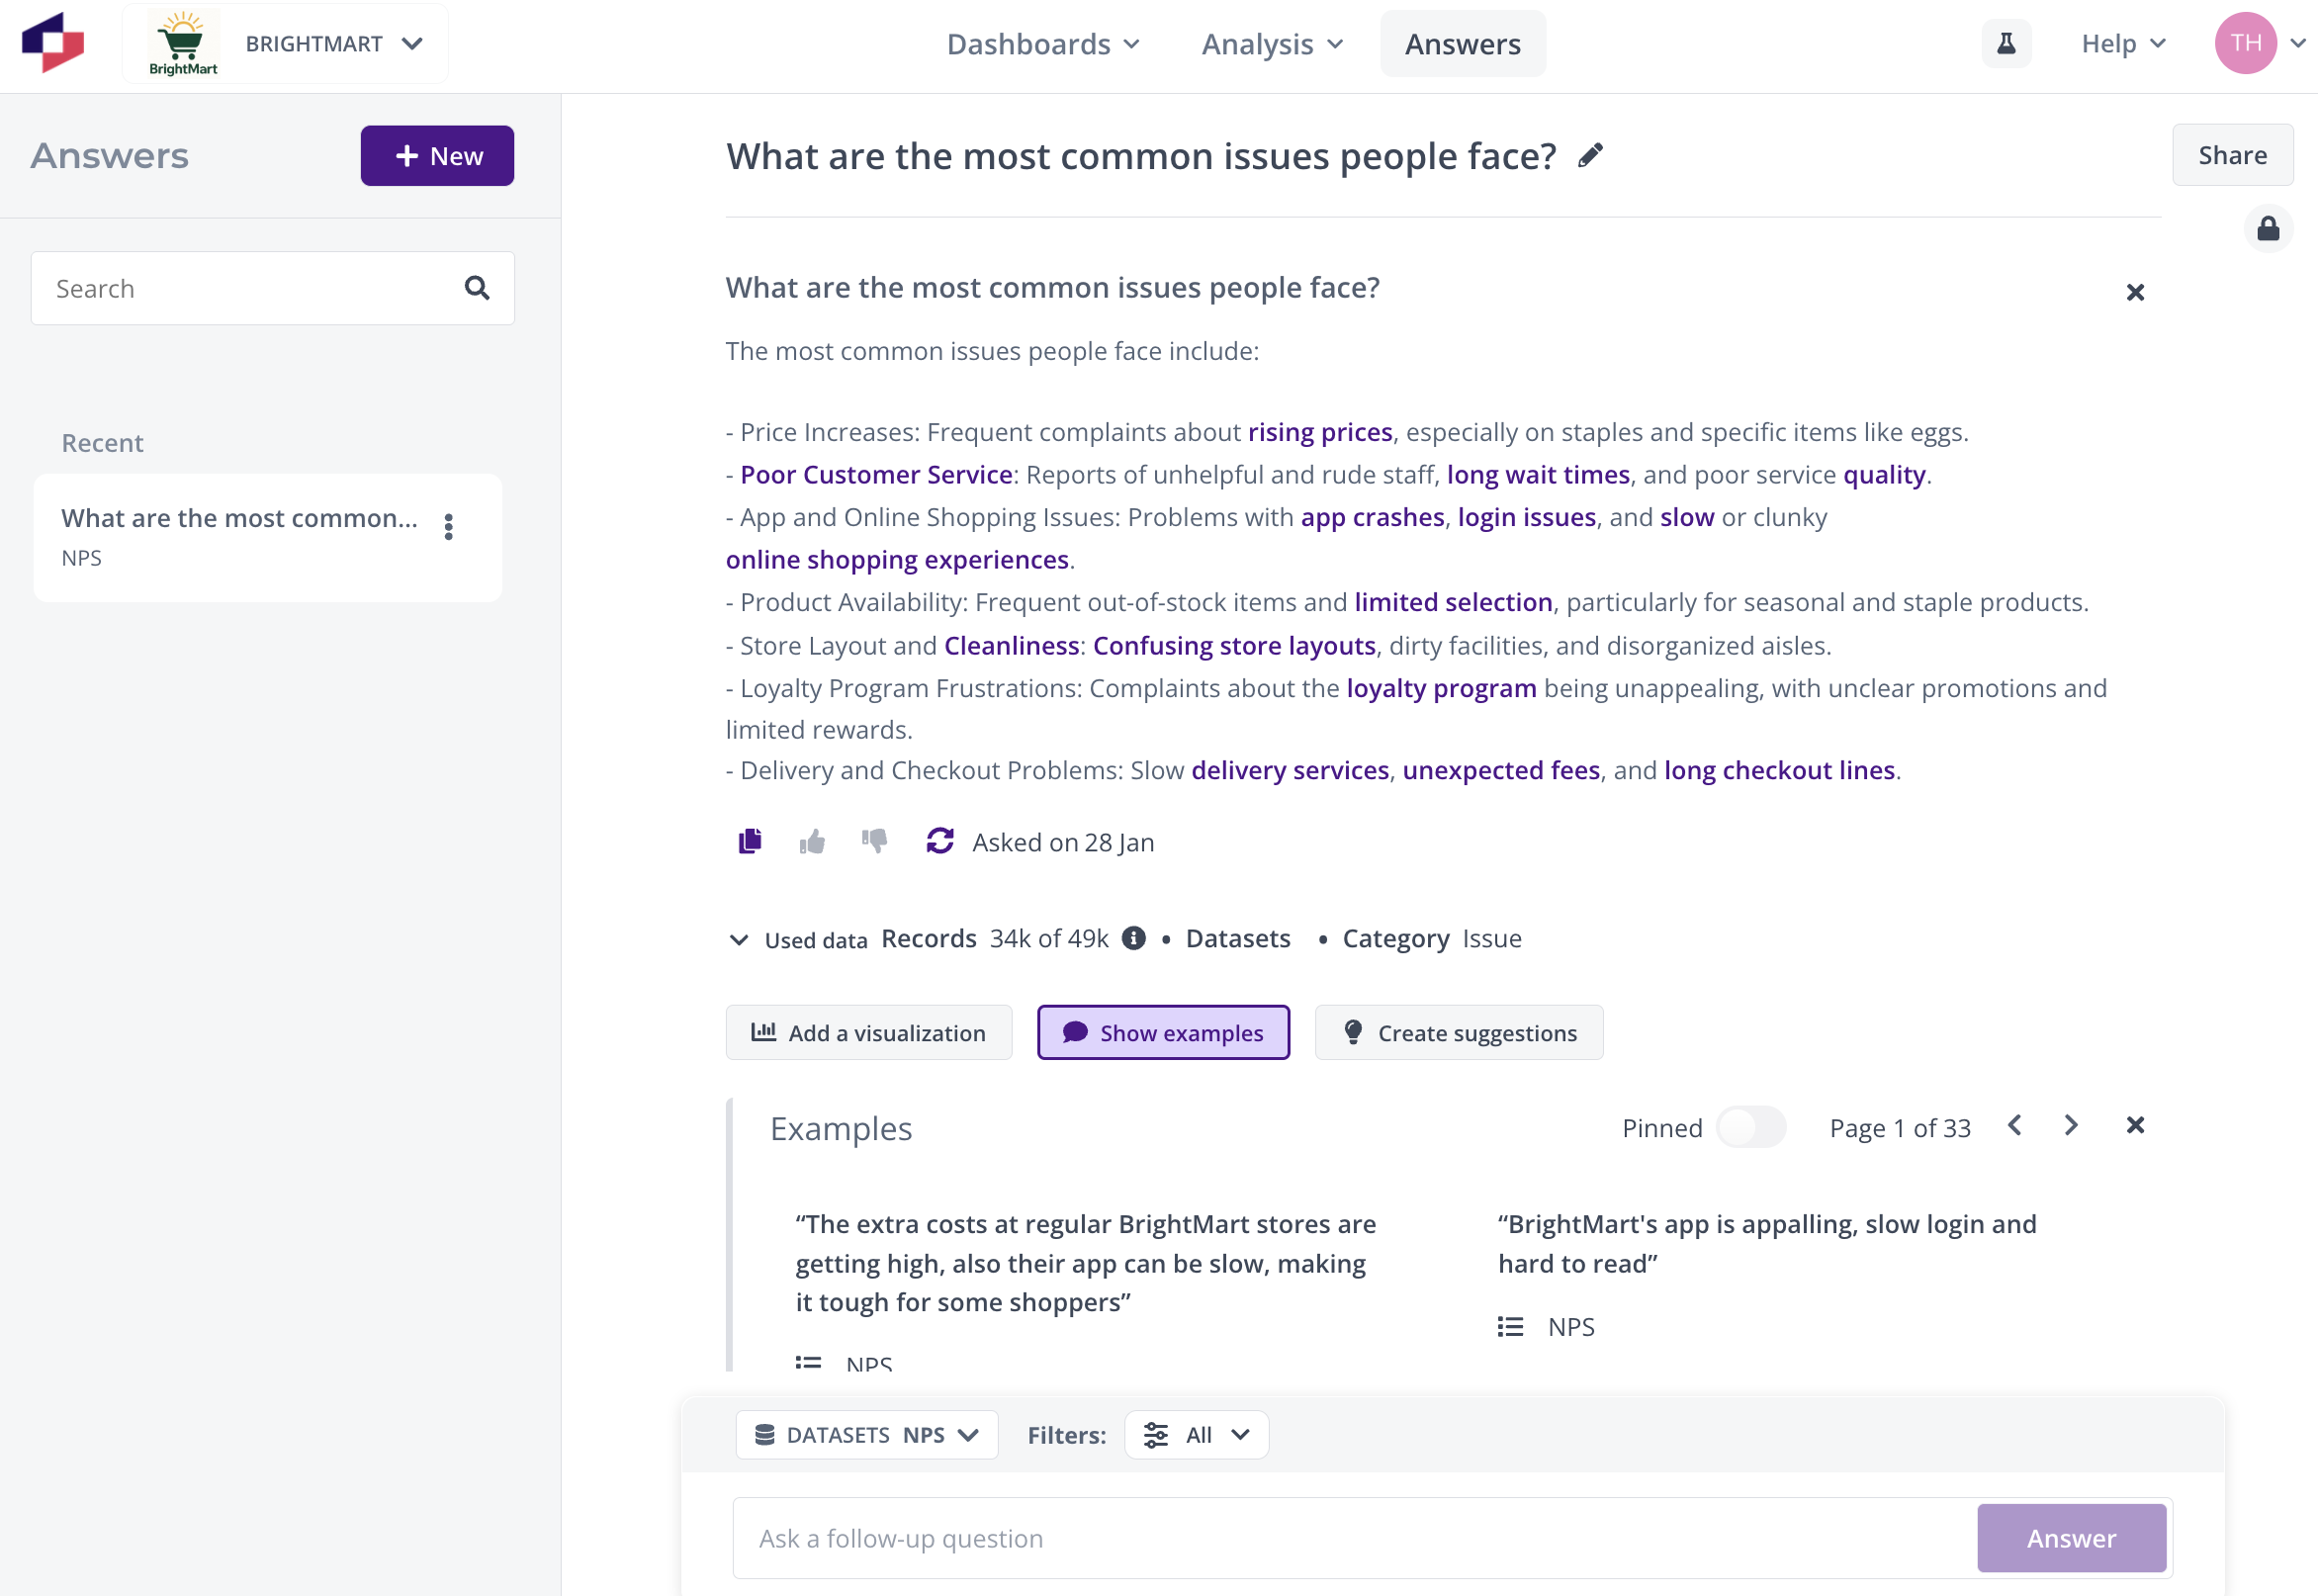The width and height of the screenshot is (2318, 1596).
Task: Click the app logo in the top-left corner
Action: [53, 43]
